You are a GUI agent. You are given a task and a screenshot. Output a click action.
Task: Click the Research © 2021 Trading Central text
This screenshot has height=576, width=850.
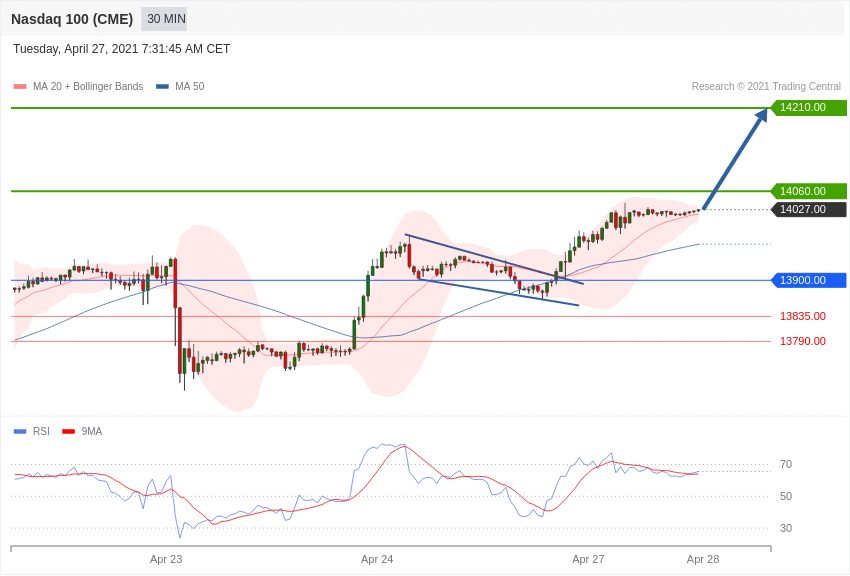point(766,87)
